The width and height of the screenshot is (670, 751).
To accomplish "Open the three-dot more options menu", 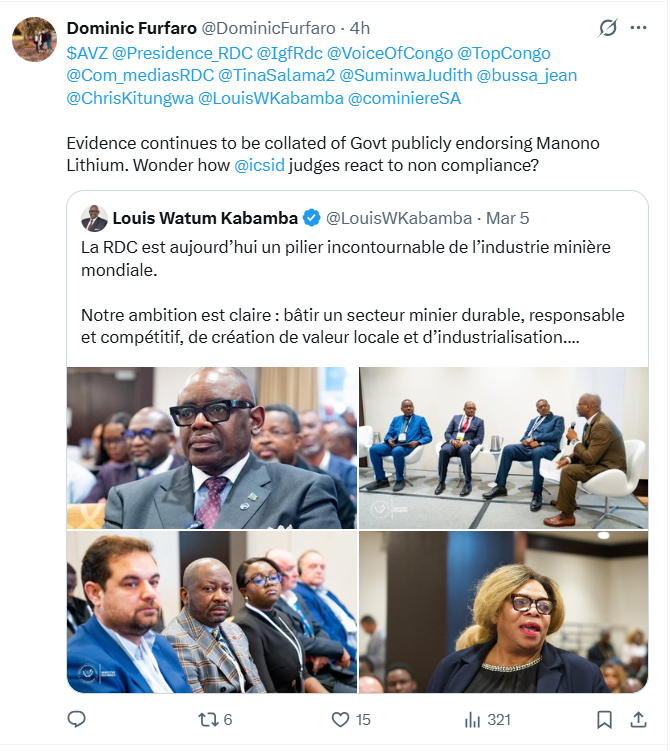I will (638, 28).
